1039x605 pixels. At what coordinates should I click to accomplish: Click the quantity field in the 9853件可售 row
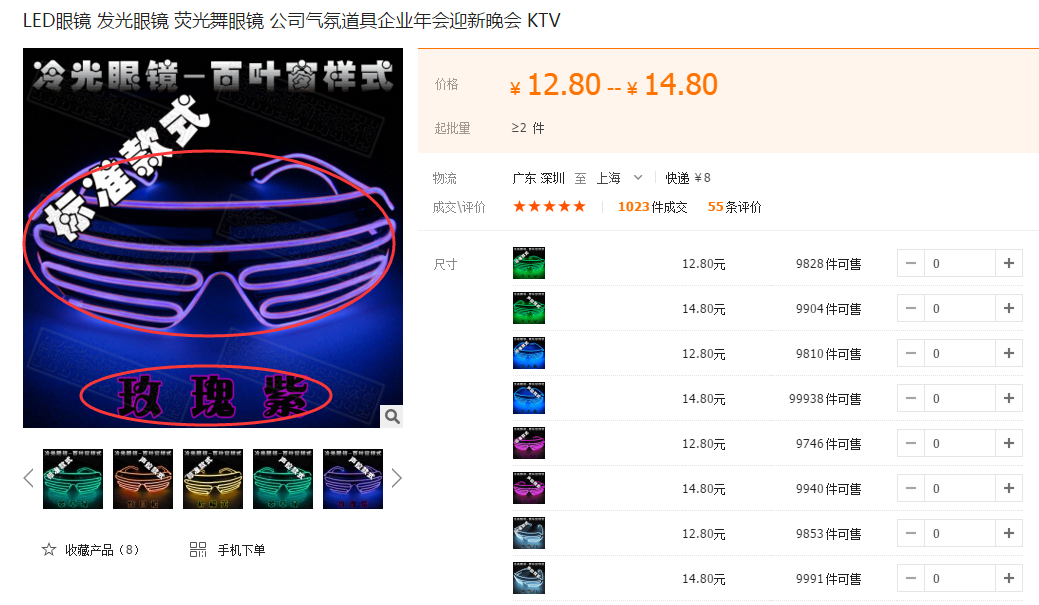tap(960, 533)
